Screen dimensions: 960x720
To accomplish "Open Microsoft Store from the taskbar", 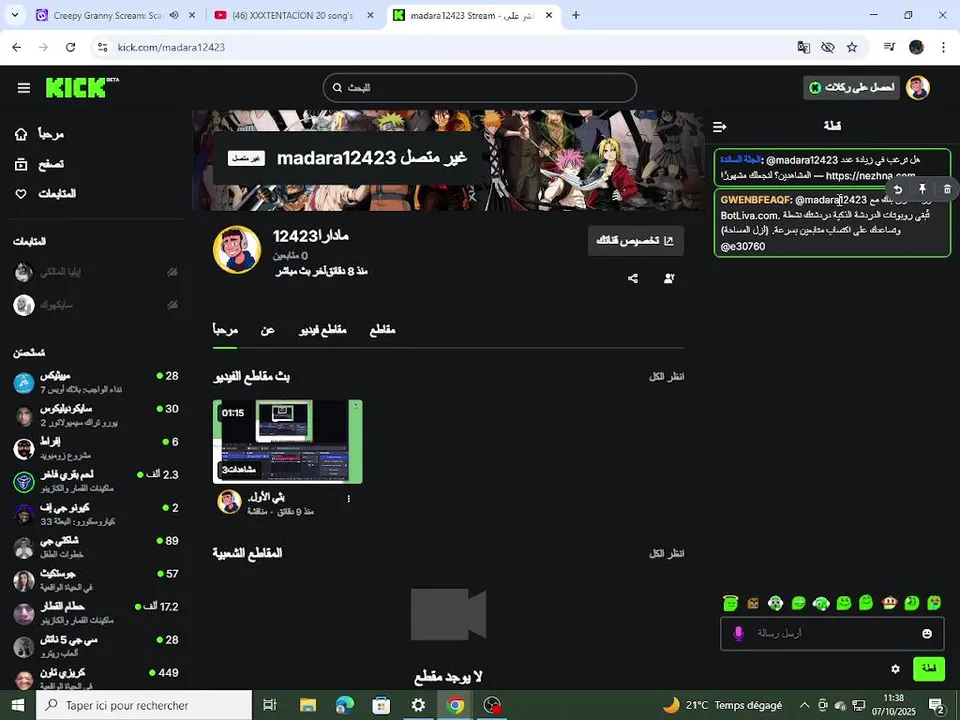I will 381,705.
